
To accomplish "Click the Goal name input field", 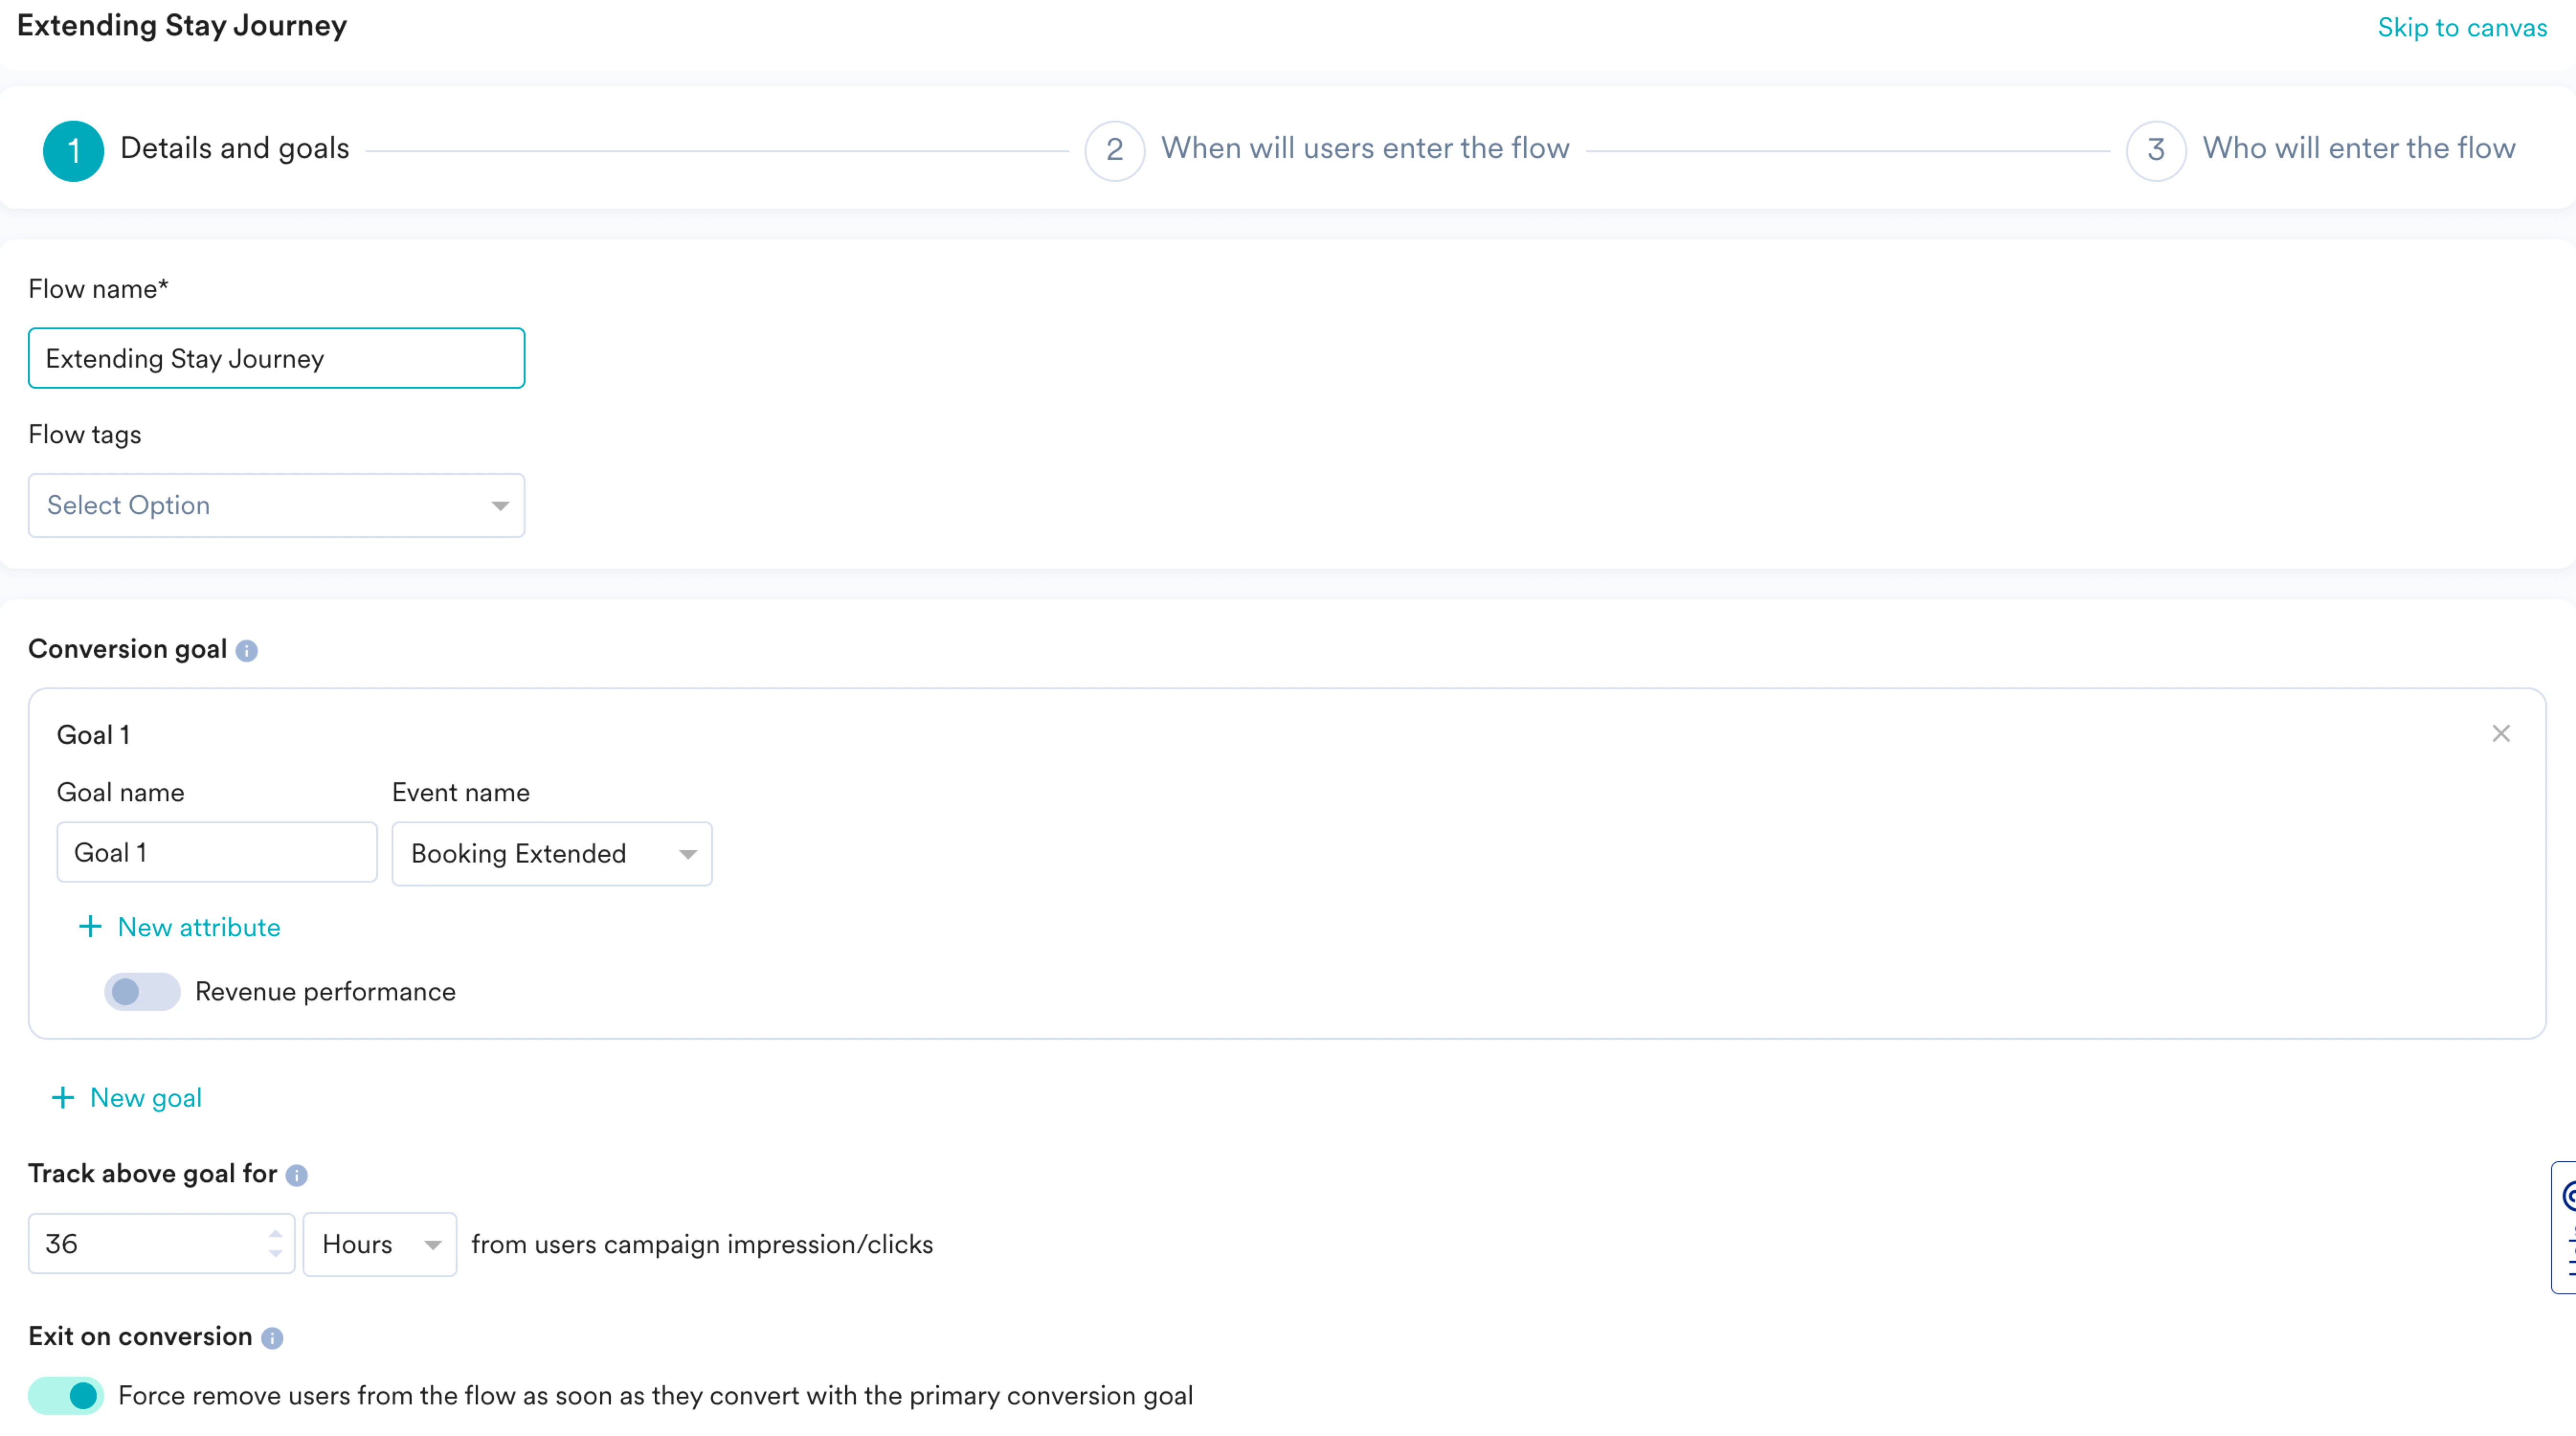I will click(216, 853).
